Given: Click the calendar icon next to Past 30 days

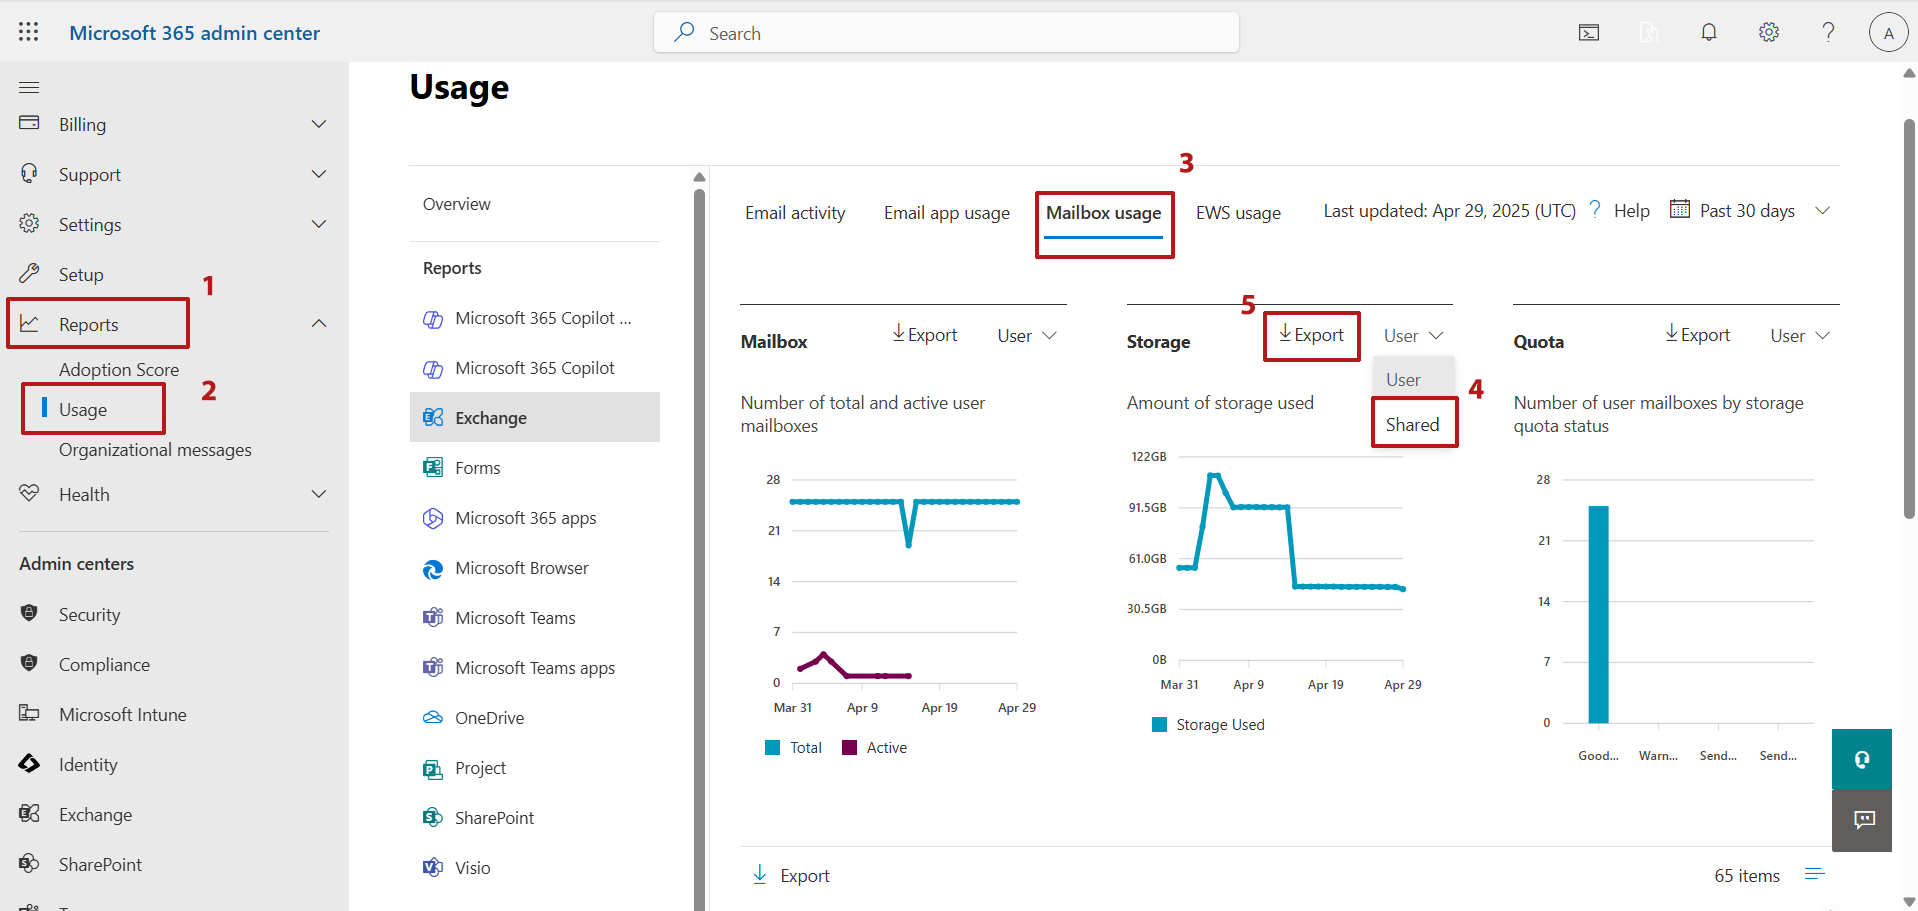Looking at the screenshot, I should point(1680,209).
